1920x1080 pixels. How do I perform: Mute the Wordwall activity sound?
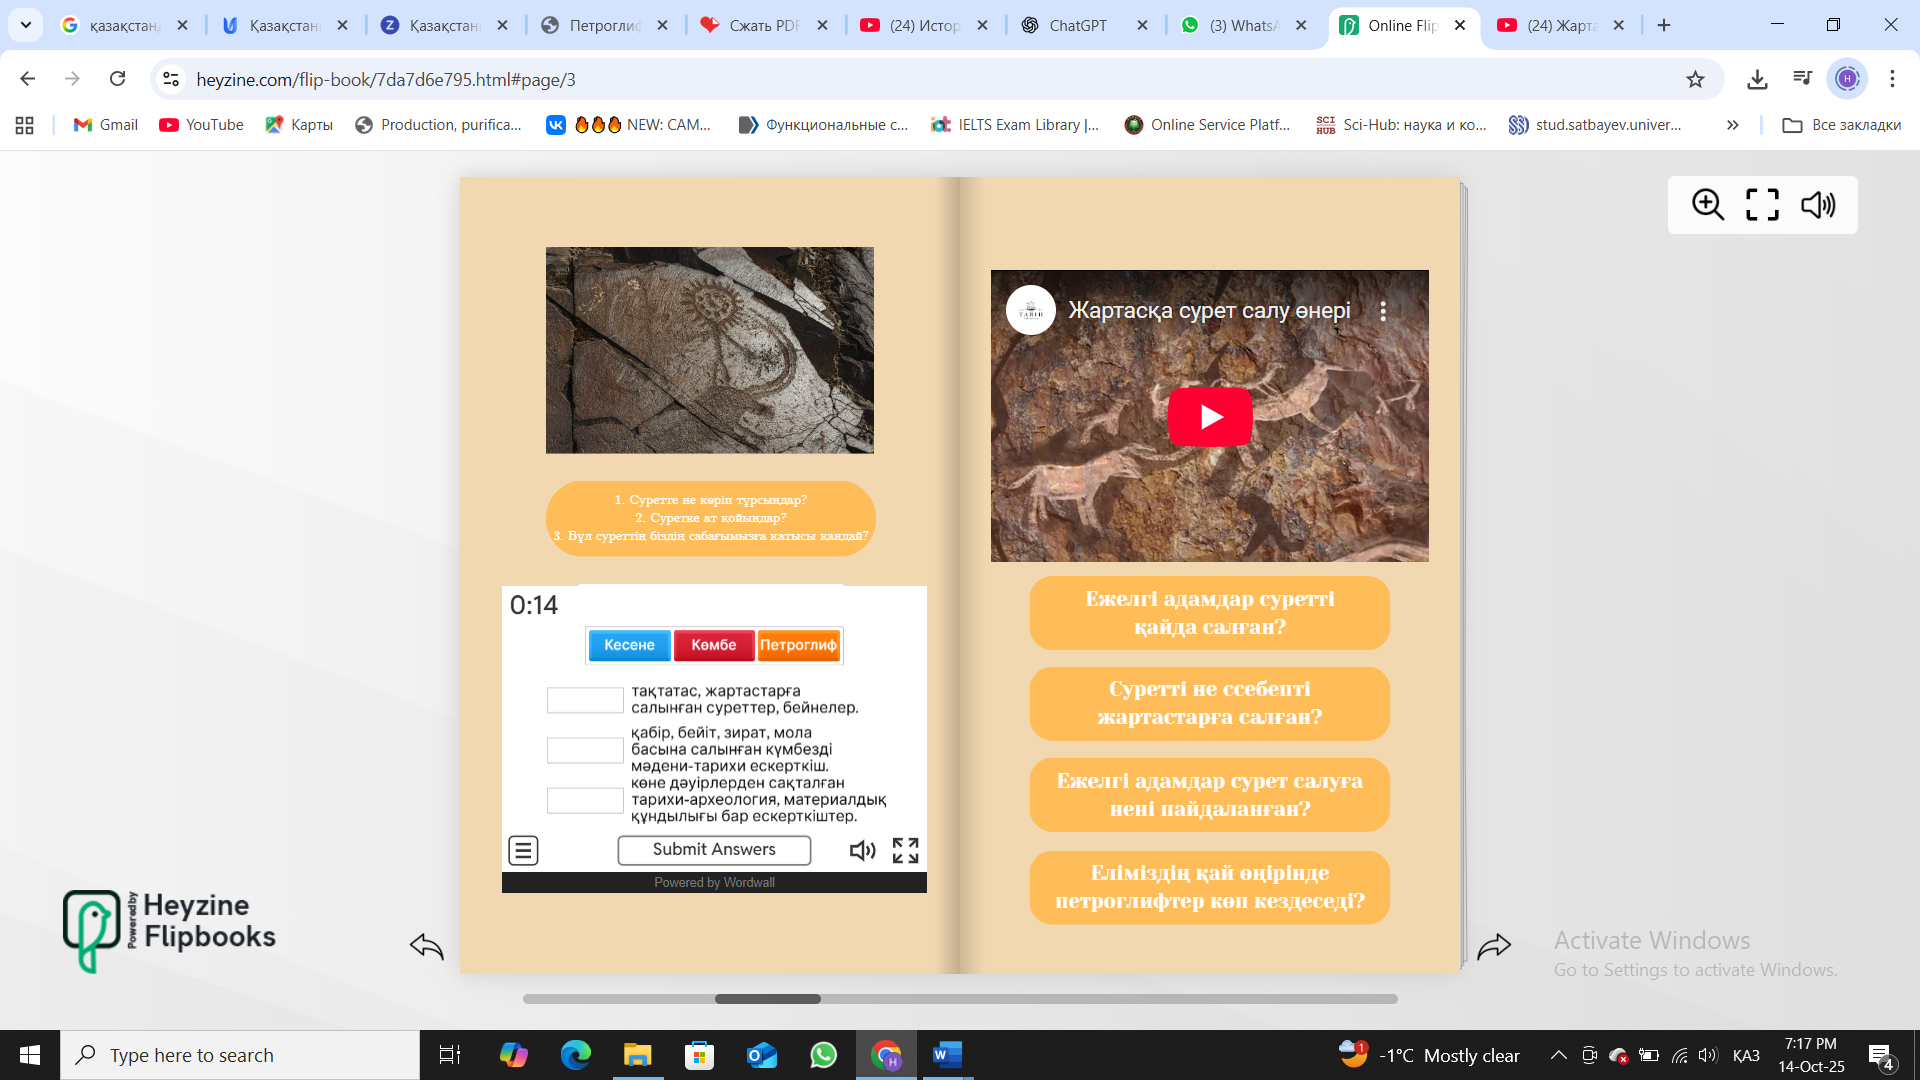click(862, 850)
